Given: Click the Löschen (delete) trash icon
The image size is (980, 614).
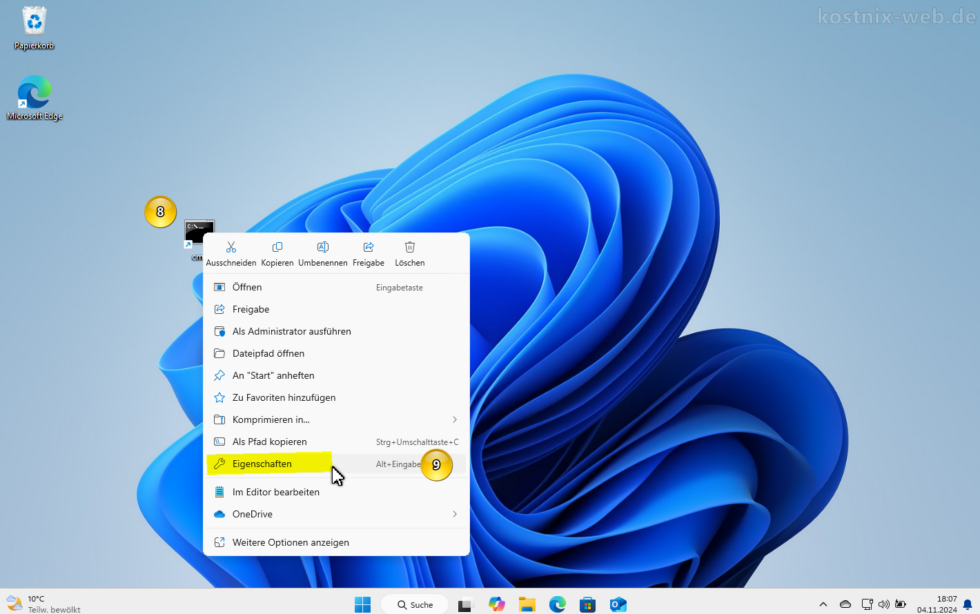Looking at the screenshot, I should click(x=409, y=248).
